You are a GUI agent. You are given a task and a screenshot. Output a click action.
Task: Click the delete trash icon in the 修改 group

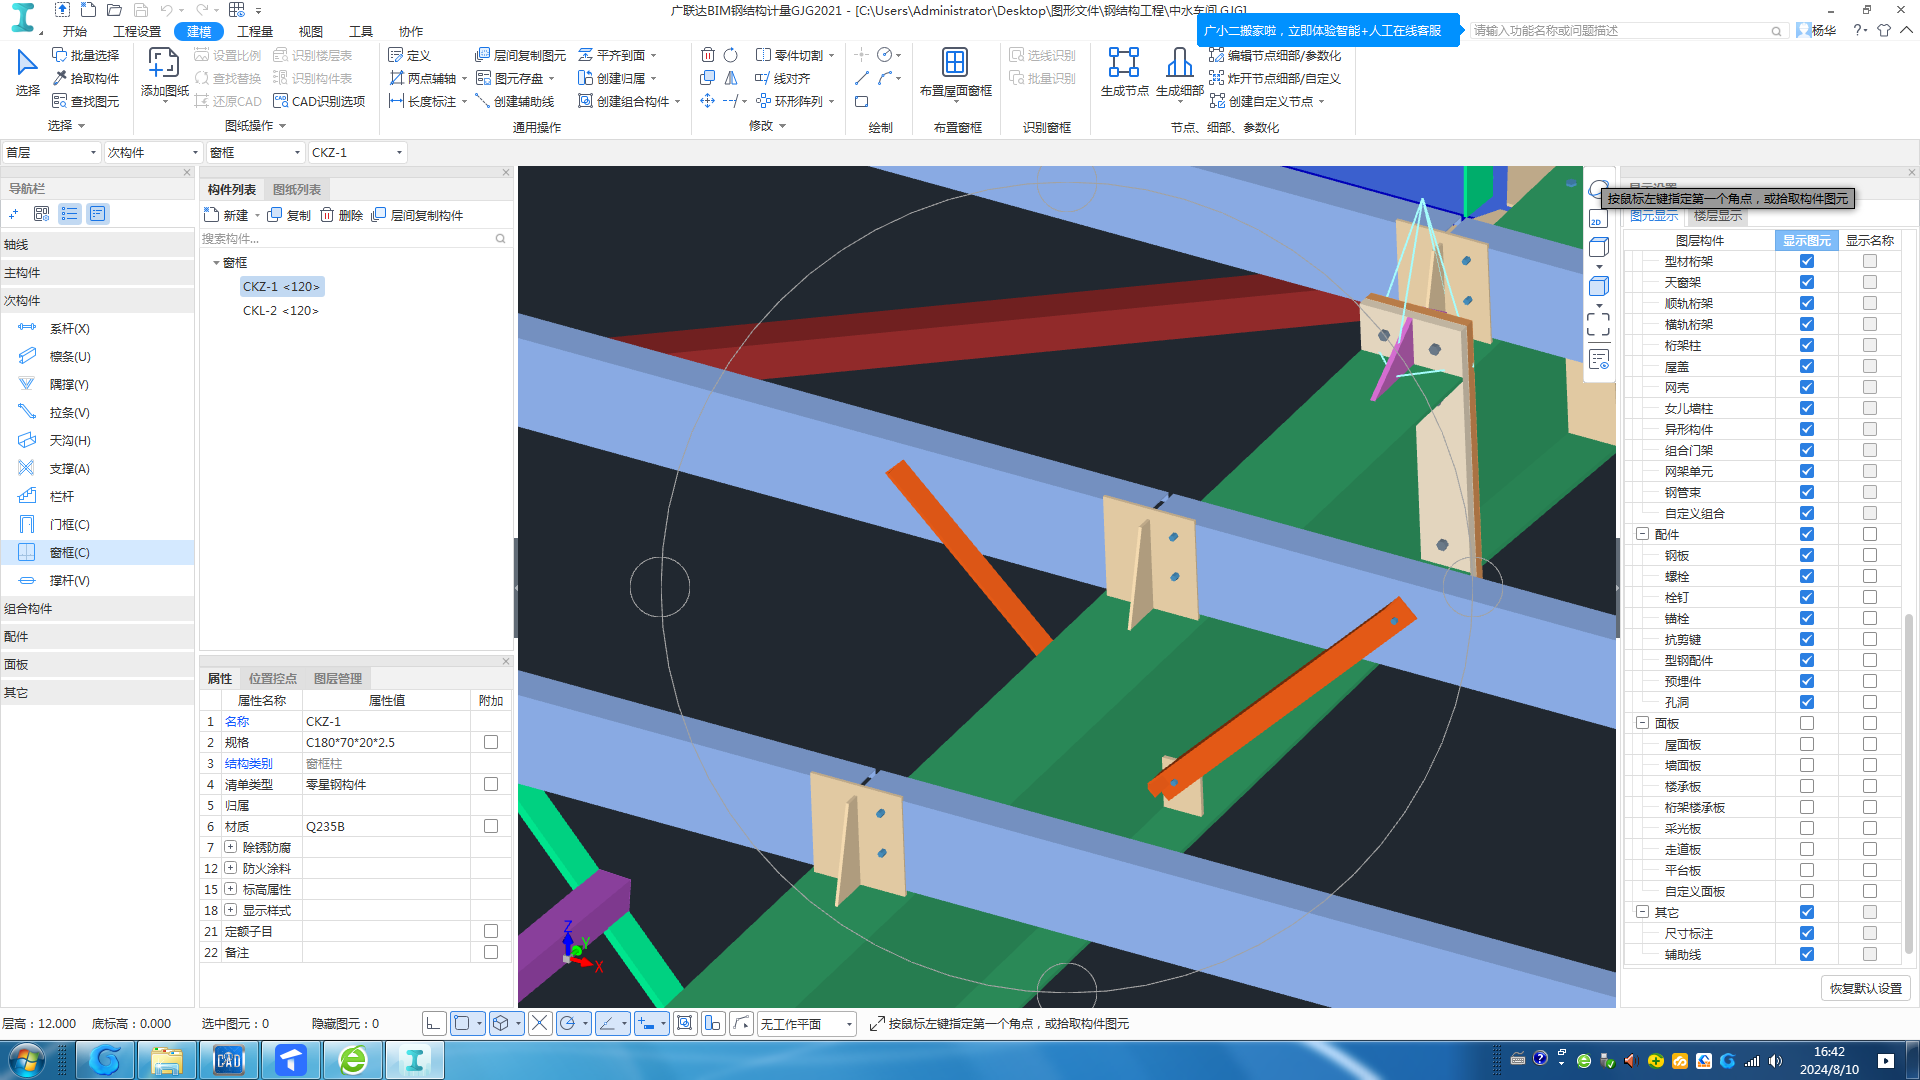point(708,55)
